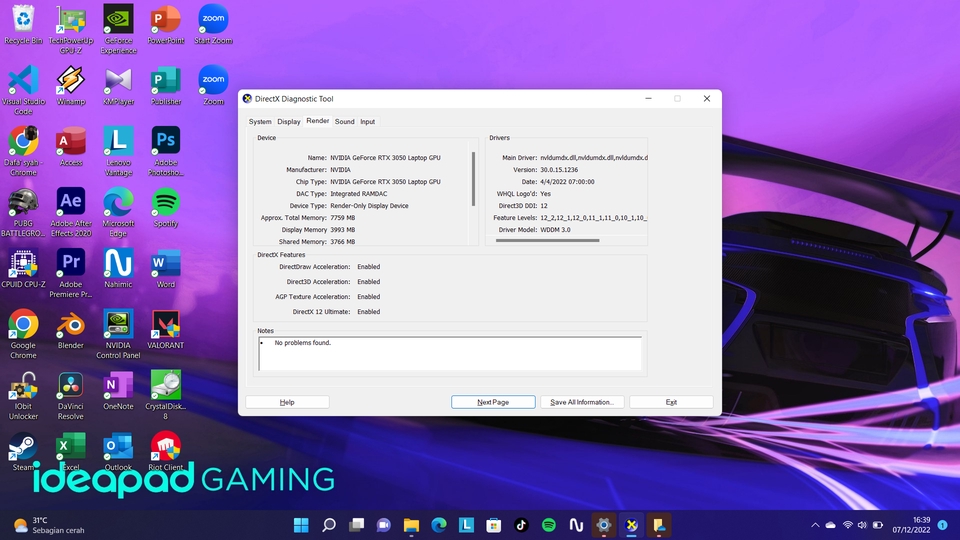Click the Help button
Image resolution: width=960 pixels, height=540 pixels.
pos(287,402)
